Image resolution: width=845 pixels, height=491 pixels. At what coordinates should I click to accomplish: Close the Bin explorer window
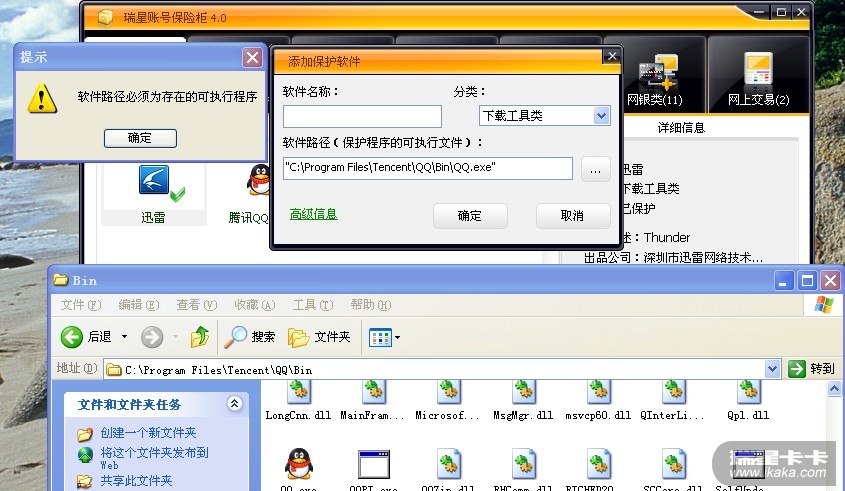830,281
